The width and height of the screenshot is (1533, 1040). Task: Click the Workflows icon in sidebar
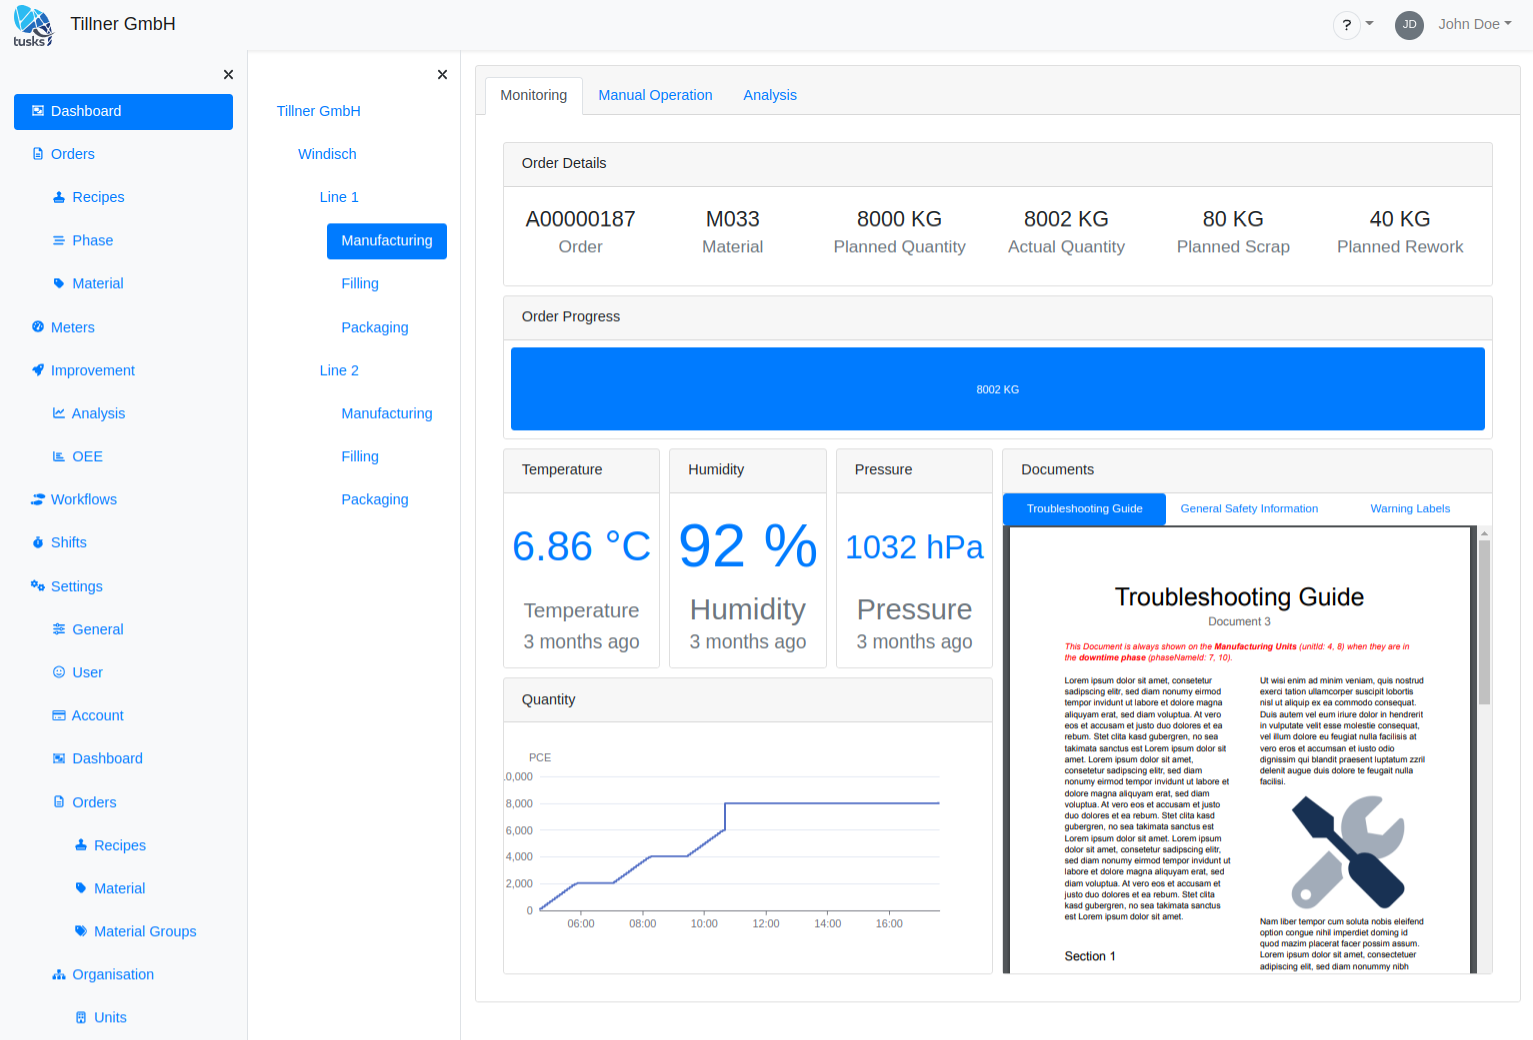point(38,499)
